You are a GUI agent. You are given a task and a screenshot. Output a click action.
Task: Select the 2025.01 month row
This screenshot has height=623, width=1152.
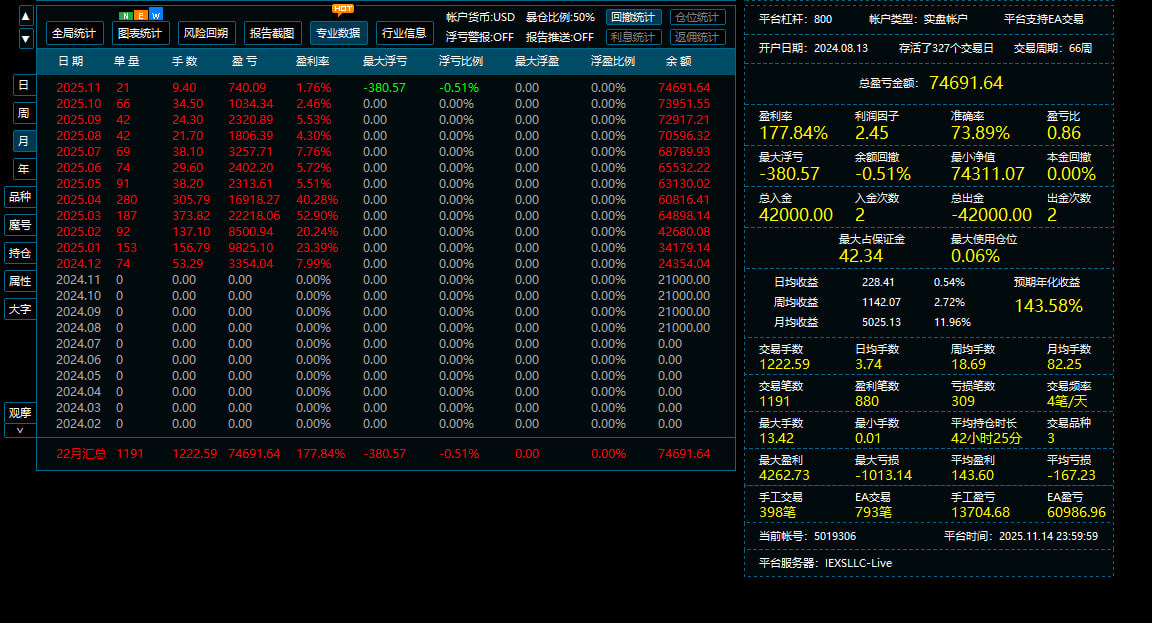[x=386, y=248]
